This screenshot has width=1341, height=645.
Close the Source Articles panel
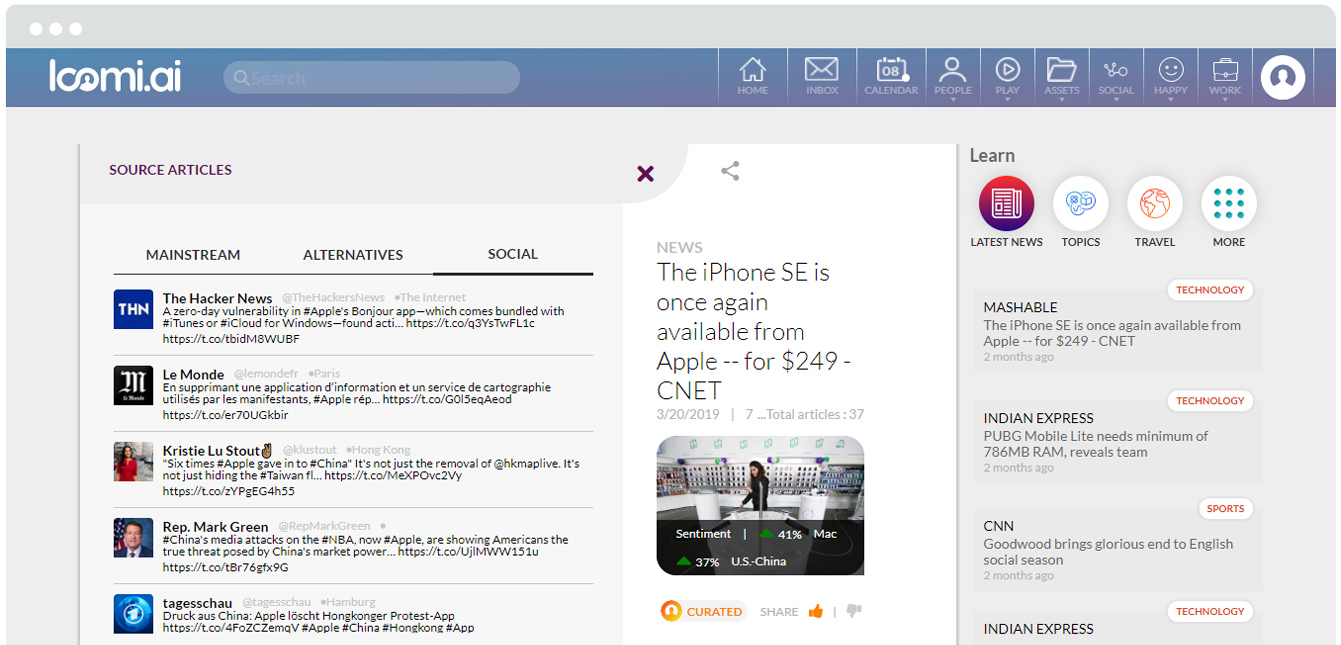[645, 174]
